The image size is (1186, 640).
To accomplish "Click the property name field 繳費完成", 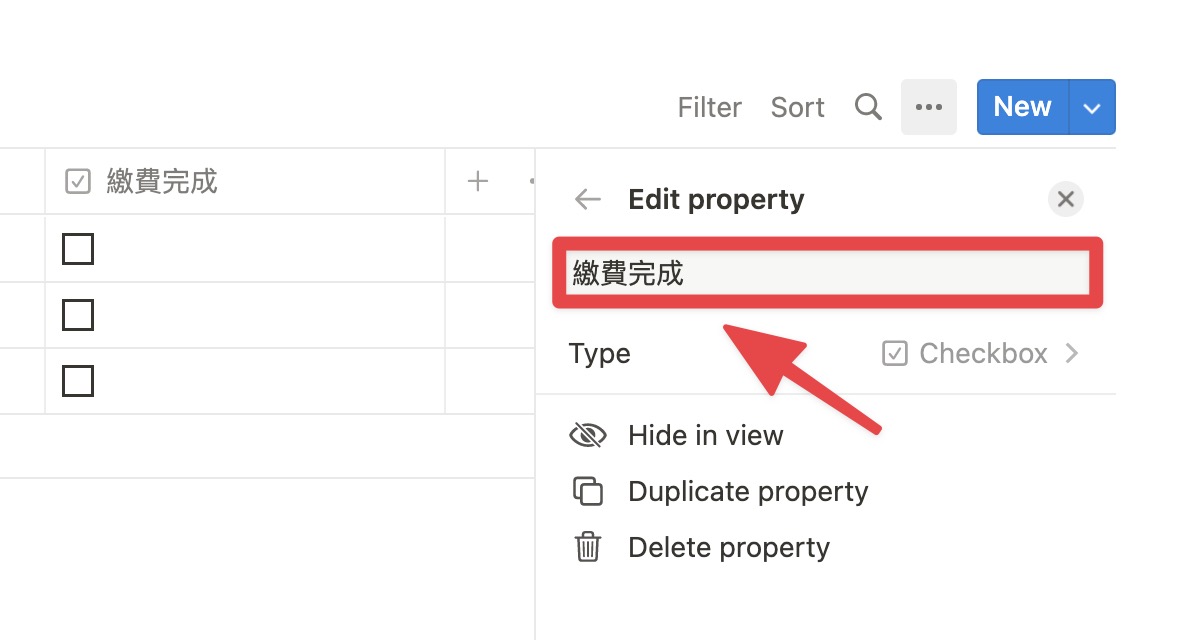I will coord(827,273).
